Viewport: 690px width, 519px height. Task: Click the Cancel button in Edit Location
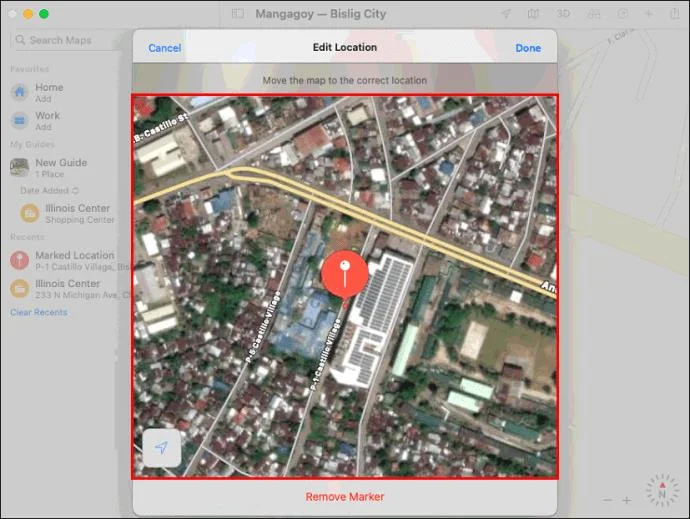tap(165, 48)
